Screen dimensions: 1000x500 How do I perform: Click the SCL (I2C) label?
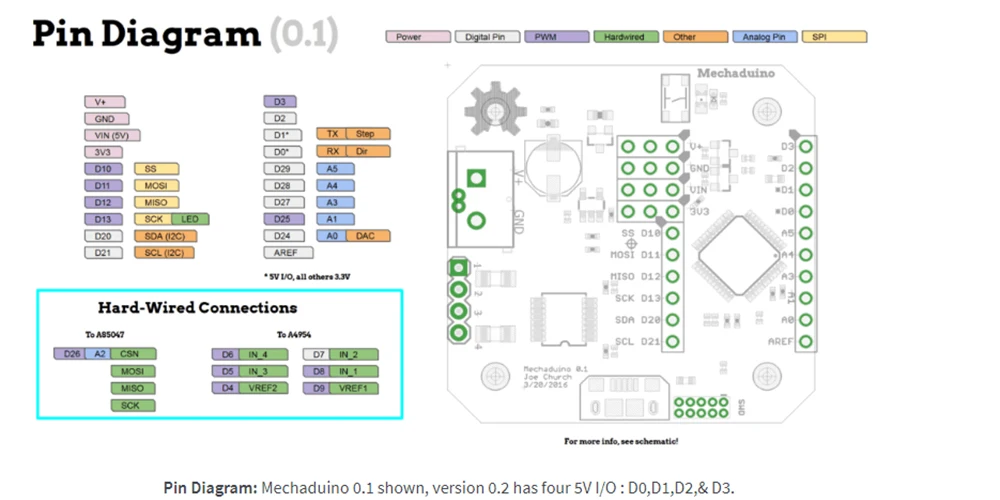(164, 253)
